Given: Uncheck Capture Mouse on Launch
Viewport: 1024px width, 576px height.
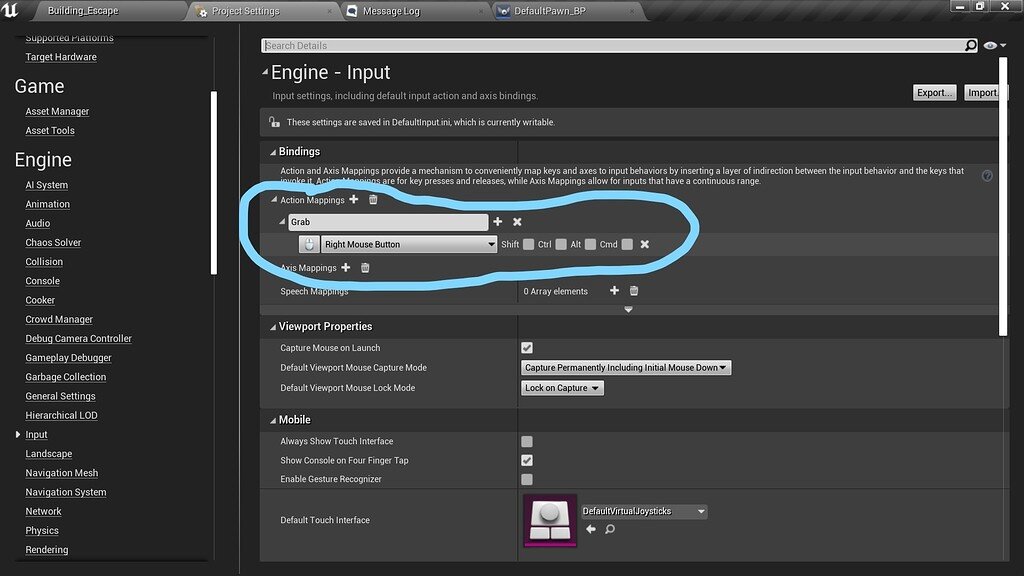Looking at the screenshot, I should [527, 347].
